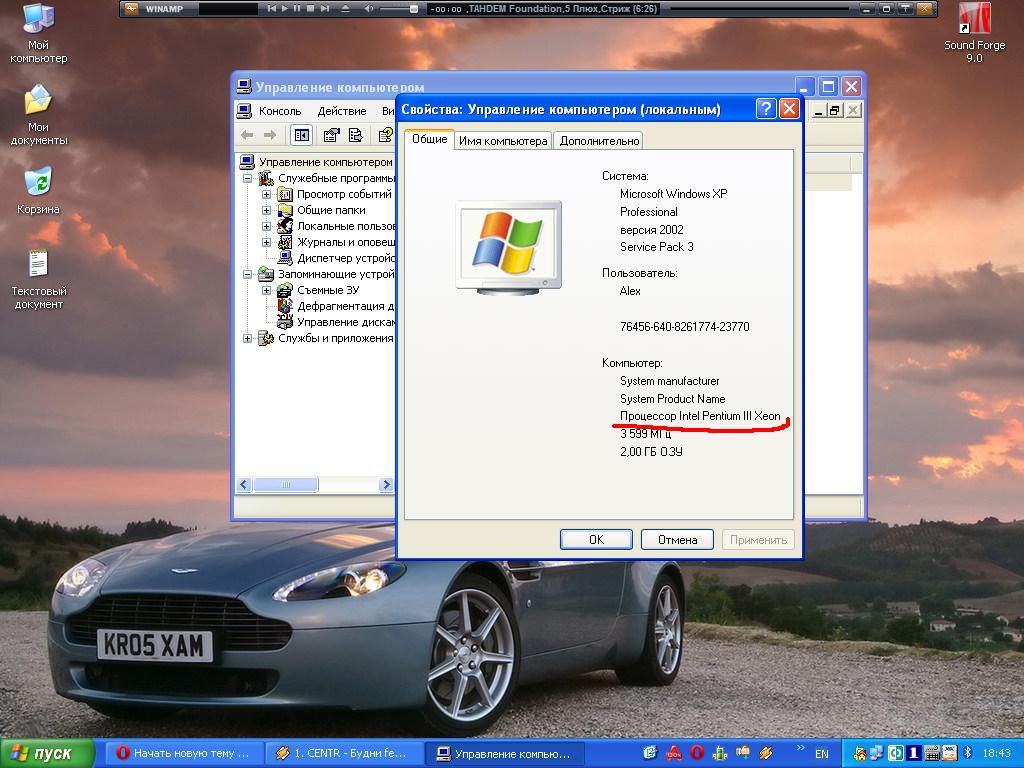The image size is (1024, 768).
Task: Click the Отмена button
Action: (677, 540)
